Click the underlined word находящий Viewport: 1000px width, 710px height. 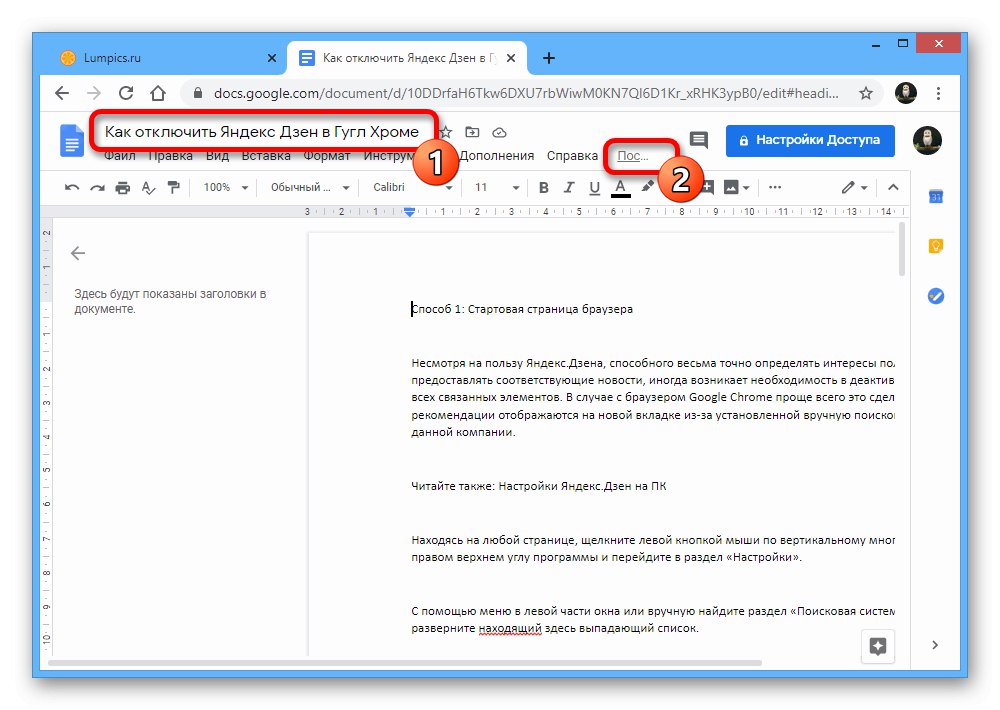tap(510, 628)
